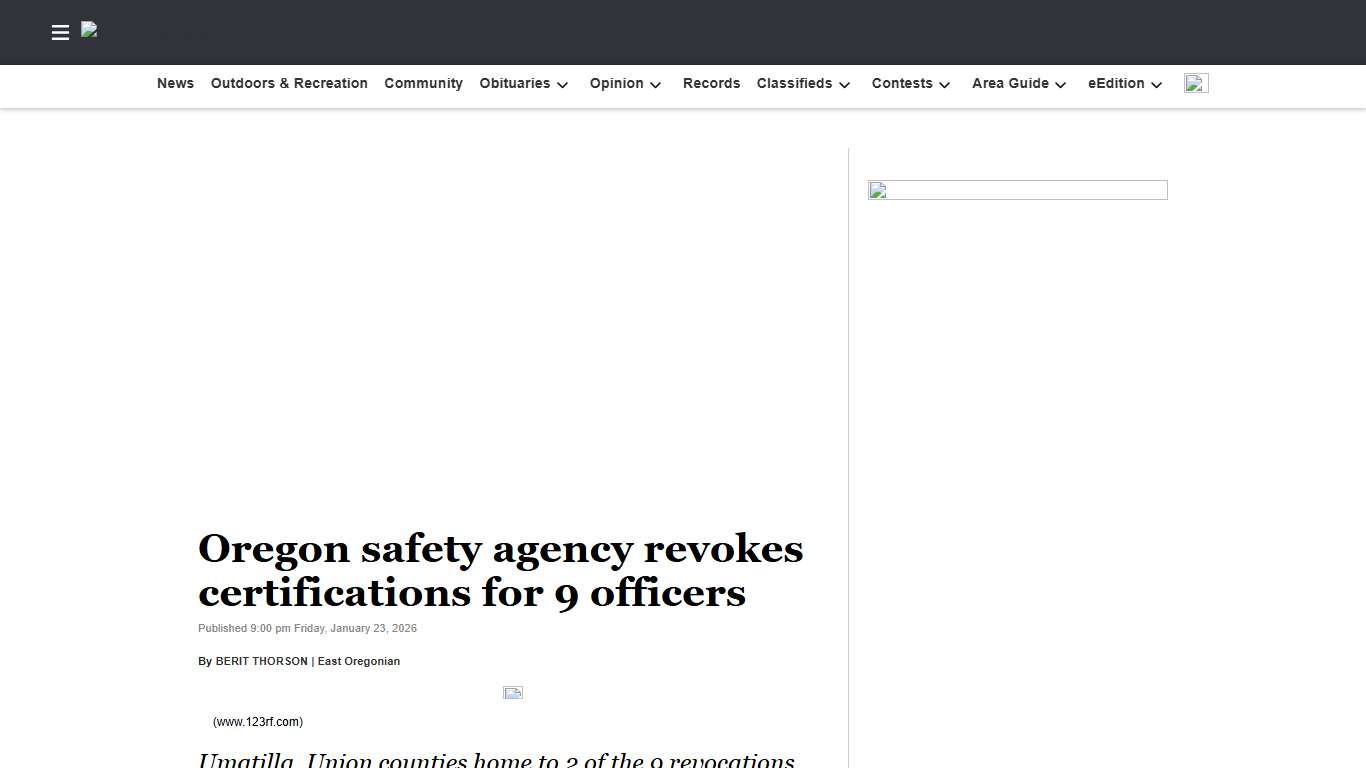The image size is (1366, 768).
Task: Follow the www.123rf.com credit link
Action: click(257, 721)
